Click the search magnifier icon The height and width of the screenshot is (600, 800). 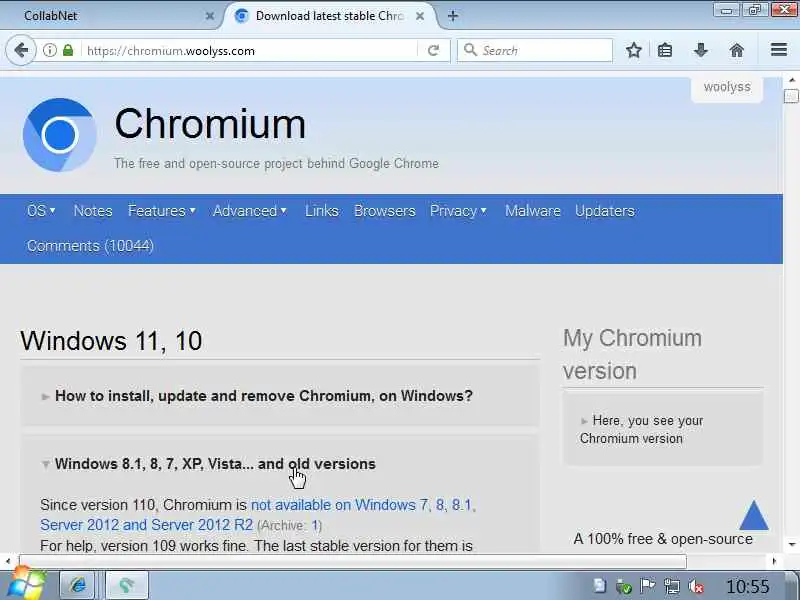coord(470,50)
